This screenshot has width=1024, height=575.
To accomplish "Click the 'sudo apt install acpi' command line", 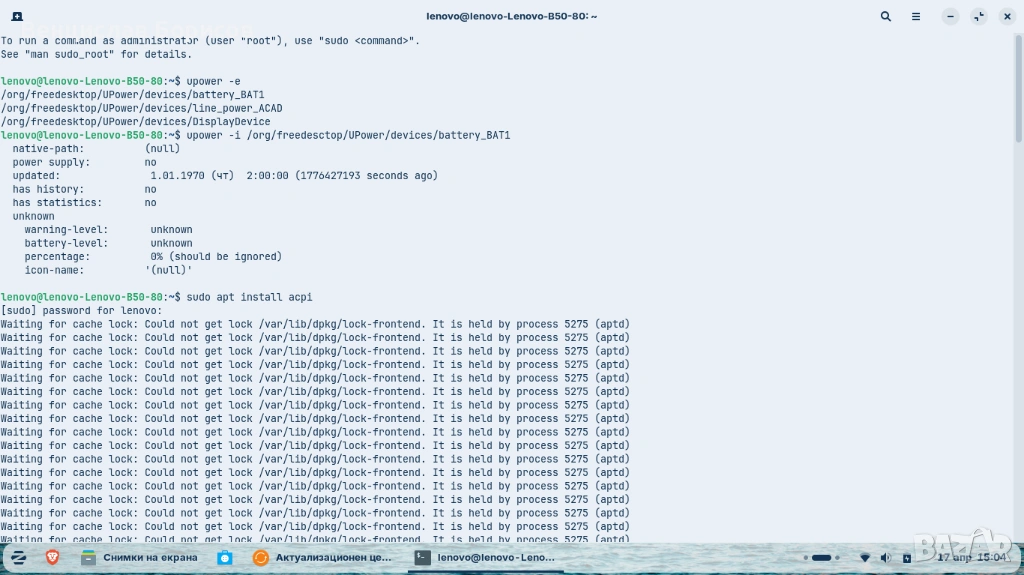I will pyautogui.click(x=249, y=297).
